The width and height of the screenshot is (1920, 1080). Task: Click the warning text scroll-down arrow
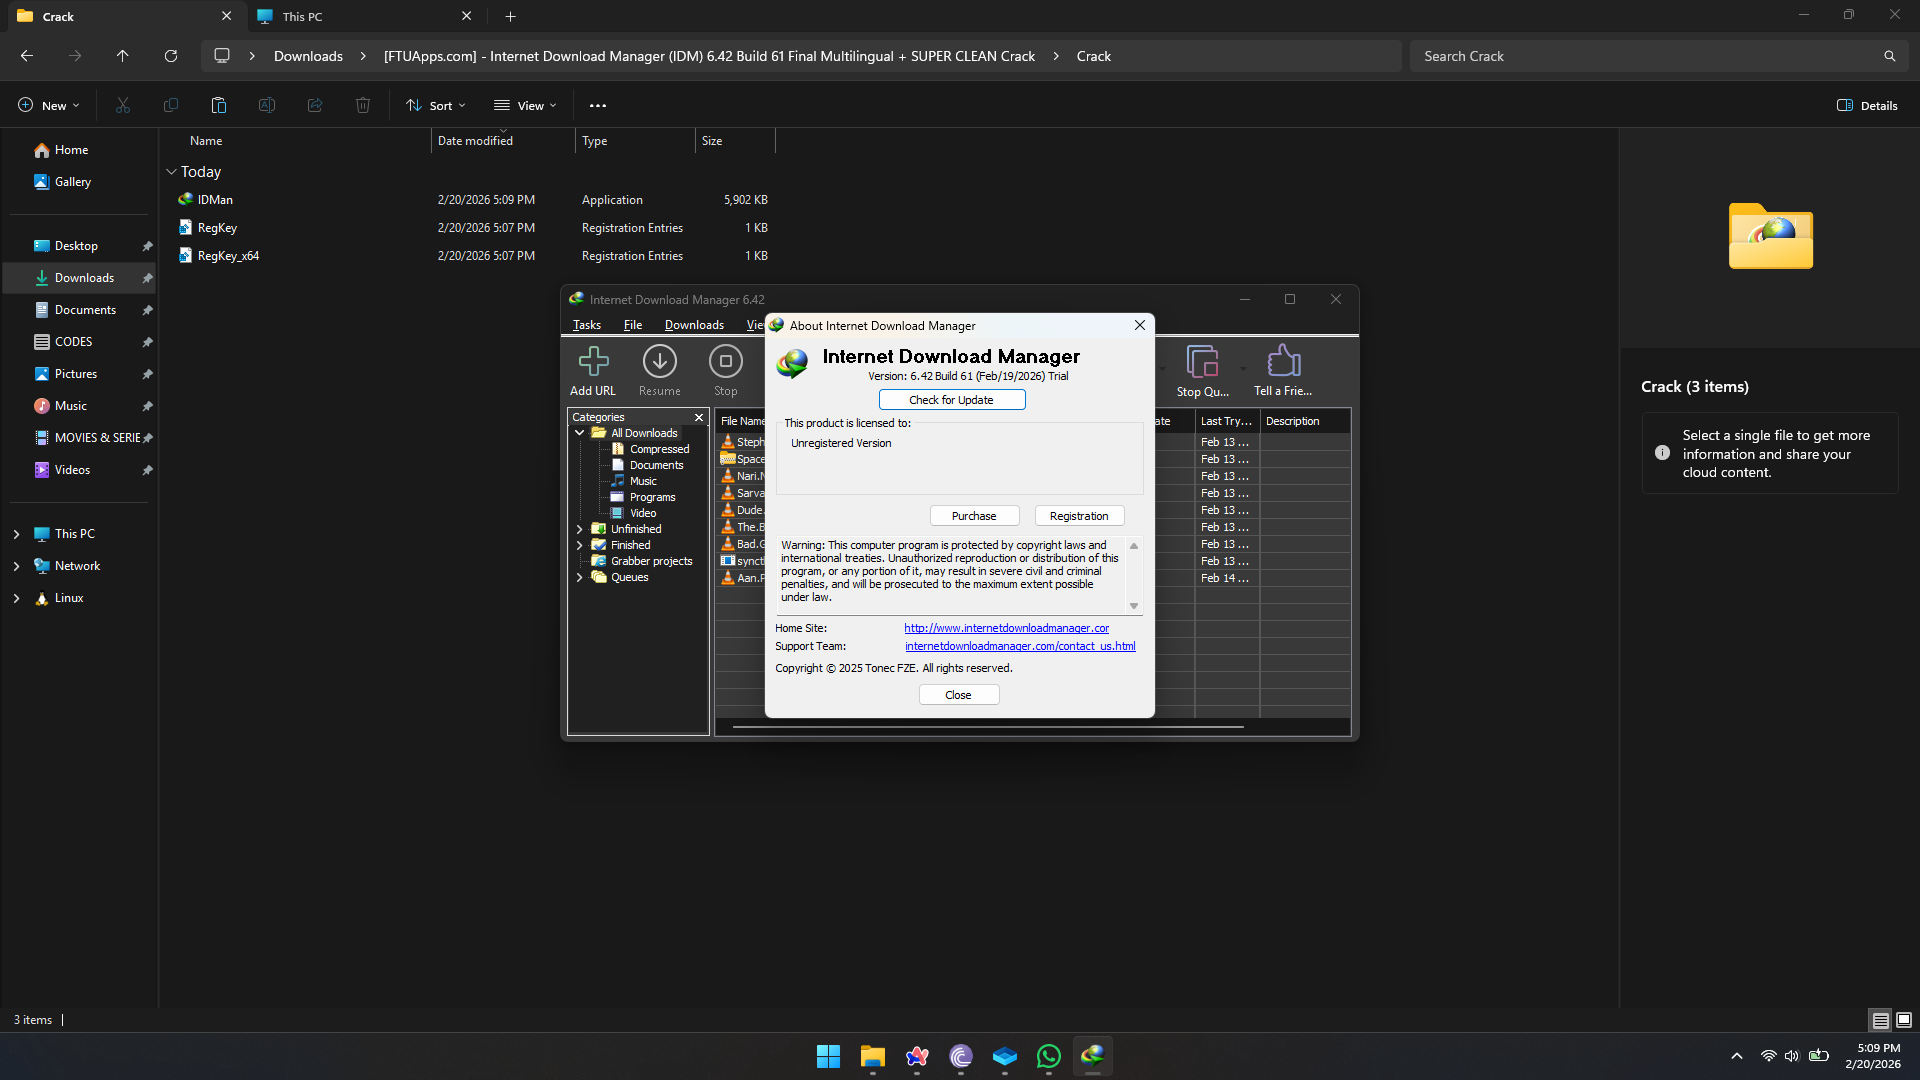pos(1133,606)
